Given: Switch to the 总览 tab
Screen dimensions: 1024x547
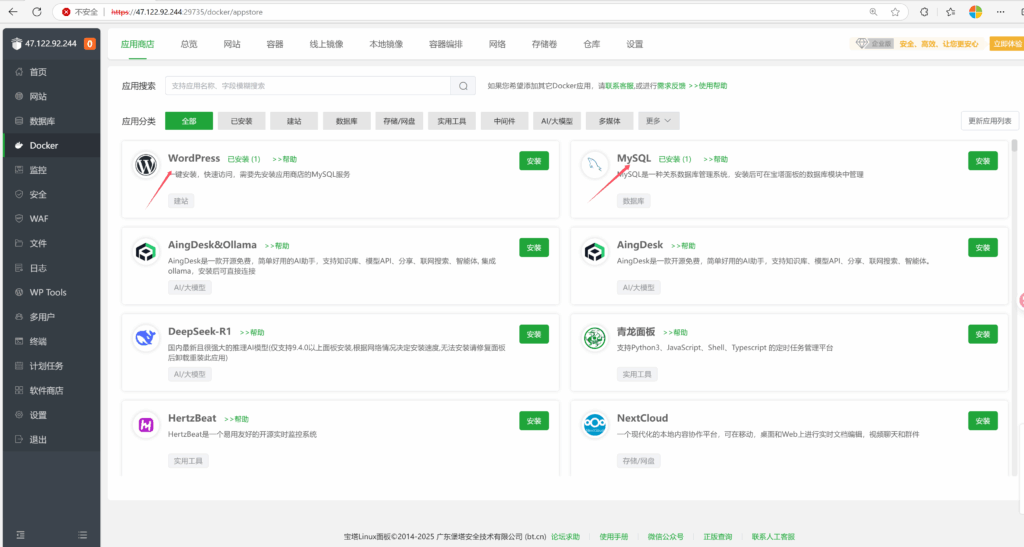Looking at the screenshot, I should pyautogui.click(x=189, y=44).
